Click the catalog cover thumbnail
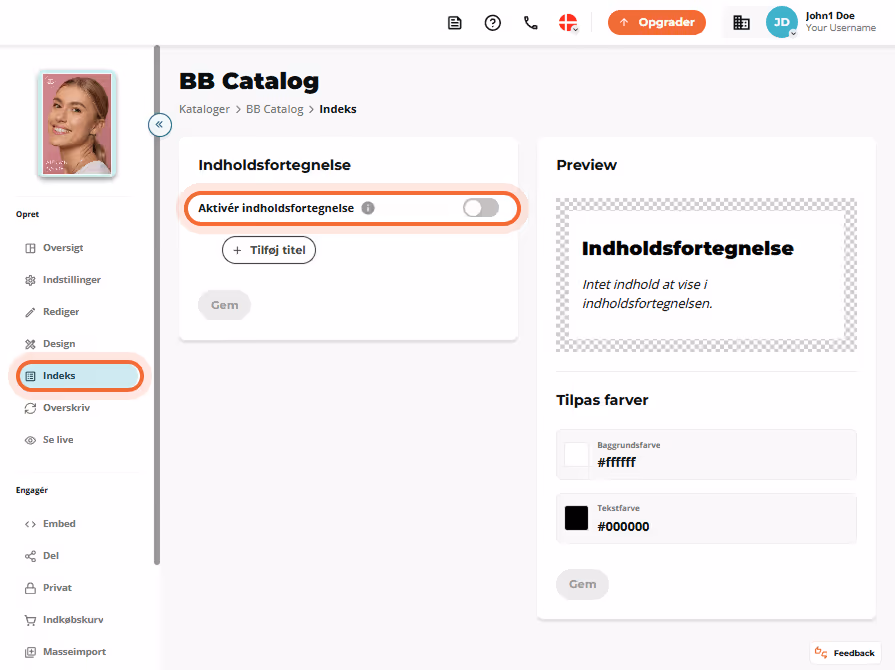Viewport: 895px width, 670px height. tap(78, 124)
